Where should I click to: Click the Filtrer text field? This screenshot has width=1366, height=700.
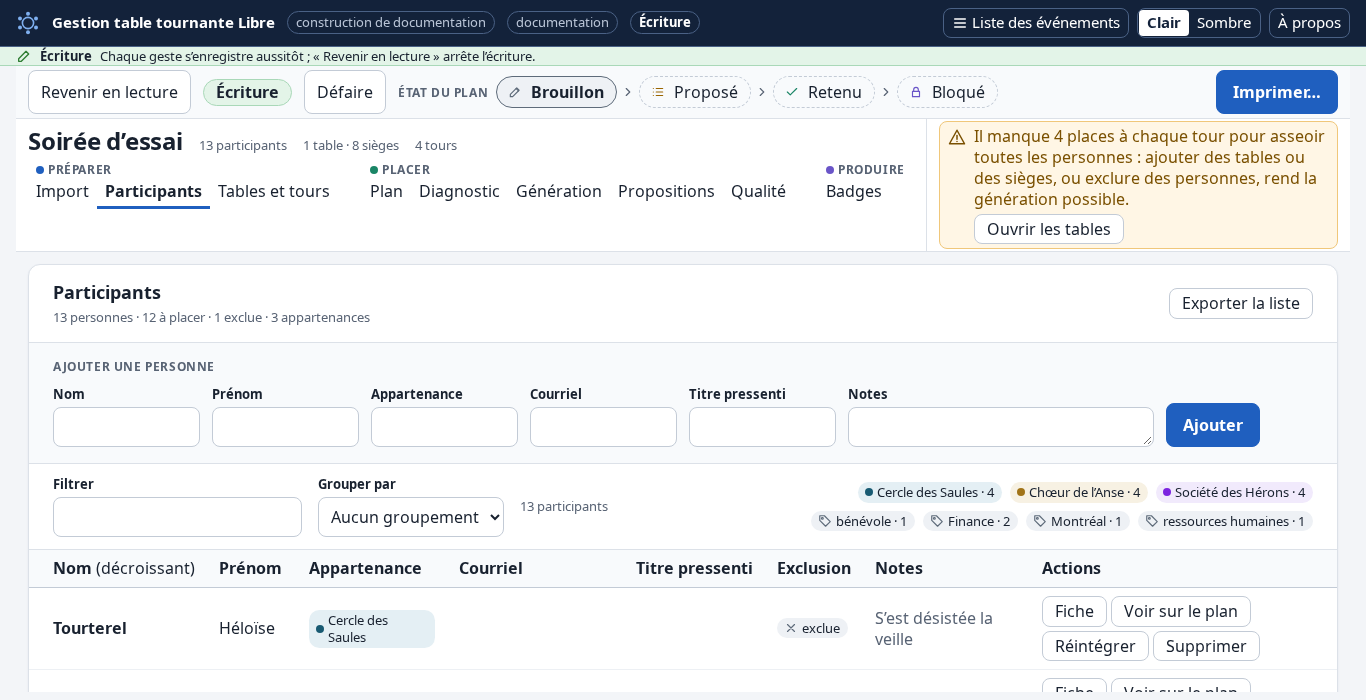pos(177,517)
